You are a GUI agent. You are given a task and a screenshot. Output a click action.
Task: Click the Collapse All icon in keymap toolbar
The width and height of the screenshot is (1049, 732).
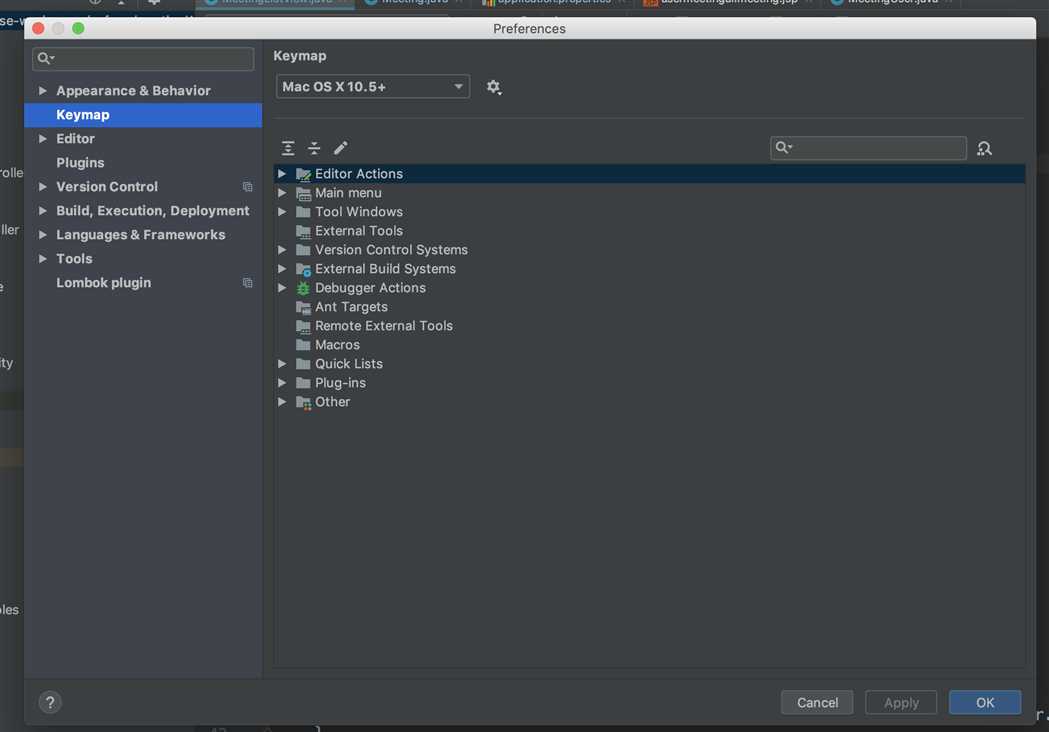point(314,148)
